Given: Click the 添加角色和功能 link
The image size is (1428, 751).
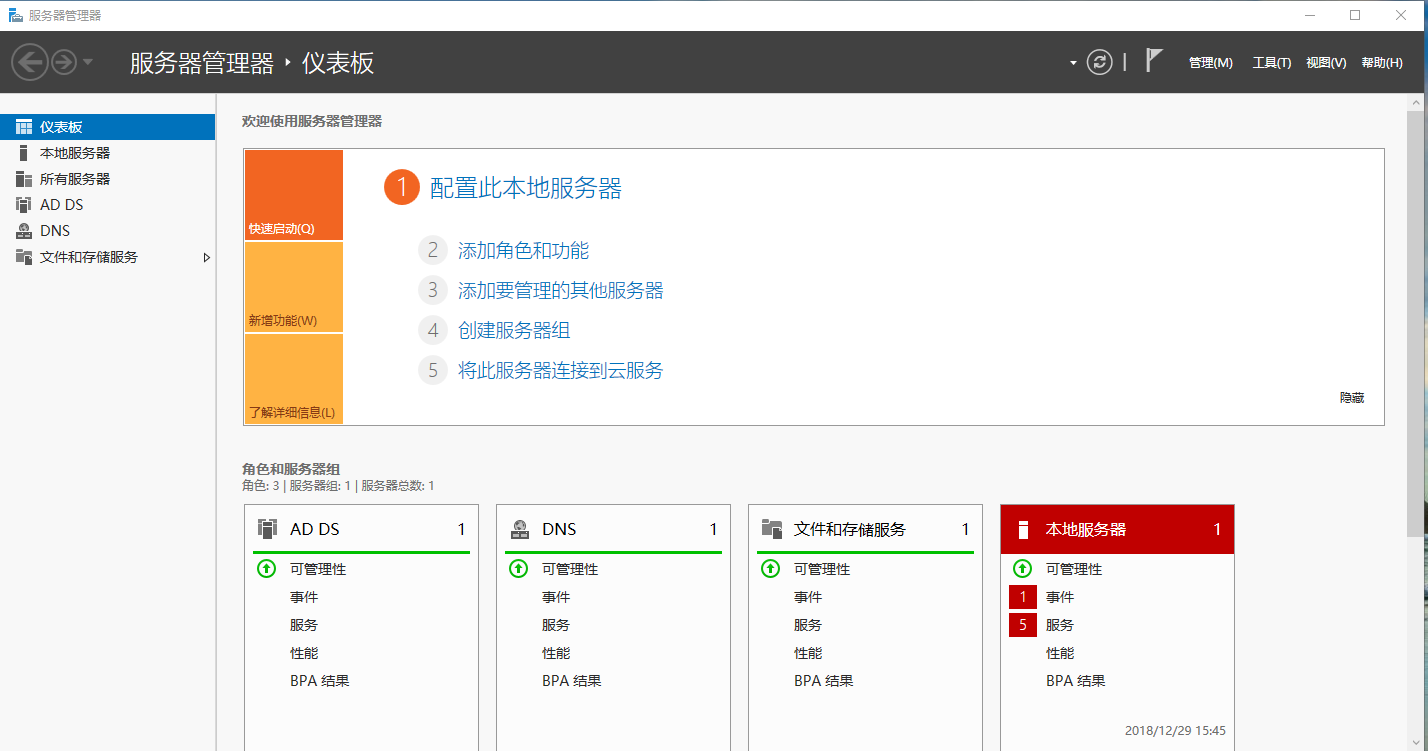Looking at the screenshot, I should click(523, 251).
